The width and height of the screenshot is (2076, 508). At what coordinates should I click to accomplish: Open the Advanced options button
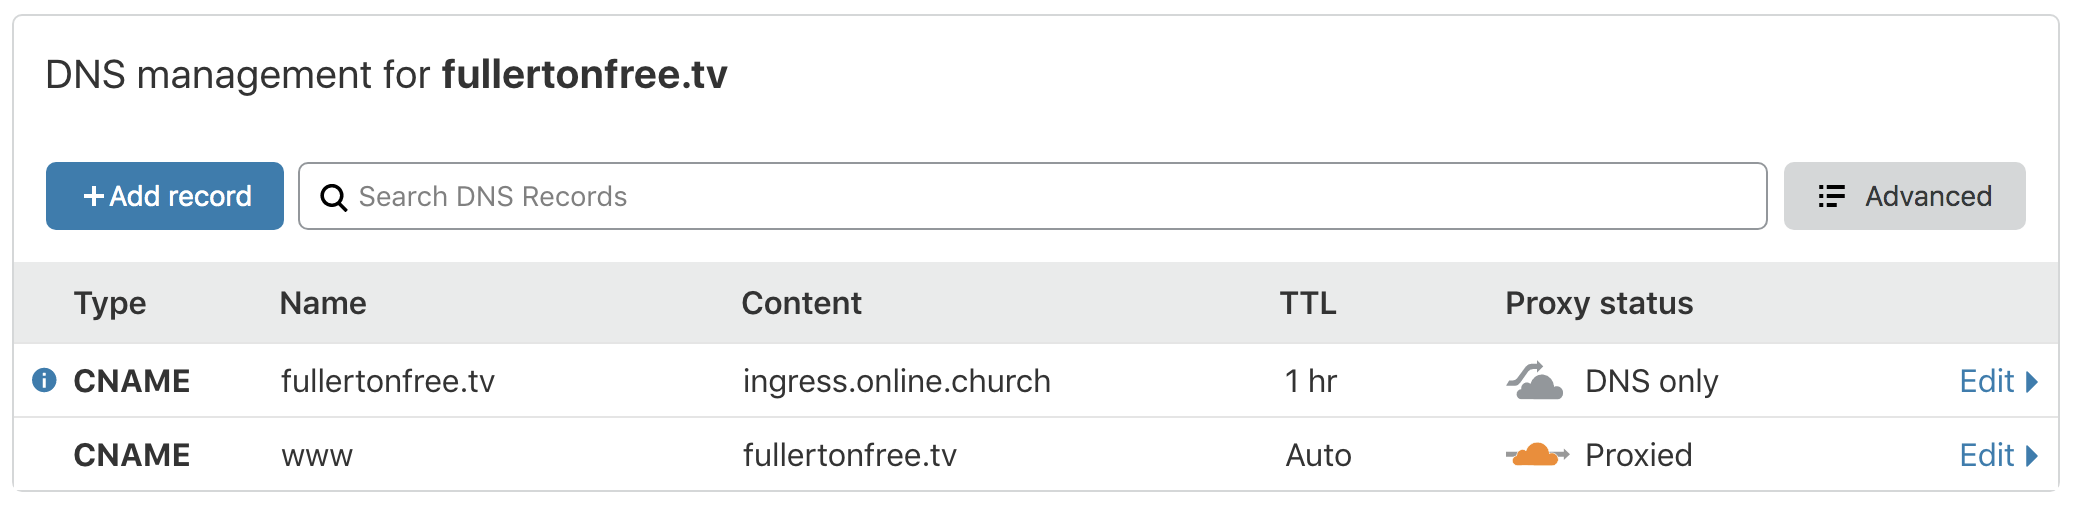(x=1904, y=196)
